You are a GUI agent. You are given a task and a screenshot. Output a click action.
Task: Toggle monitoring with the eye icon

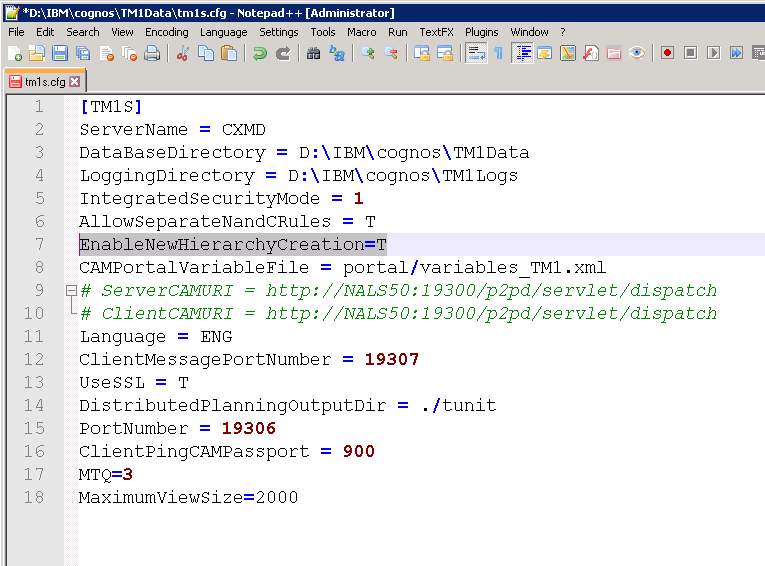pyautogui.click(x=637, y=53)
